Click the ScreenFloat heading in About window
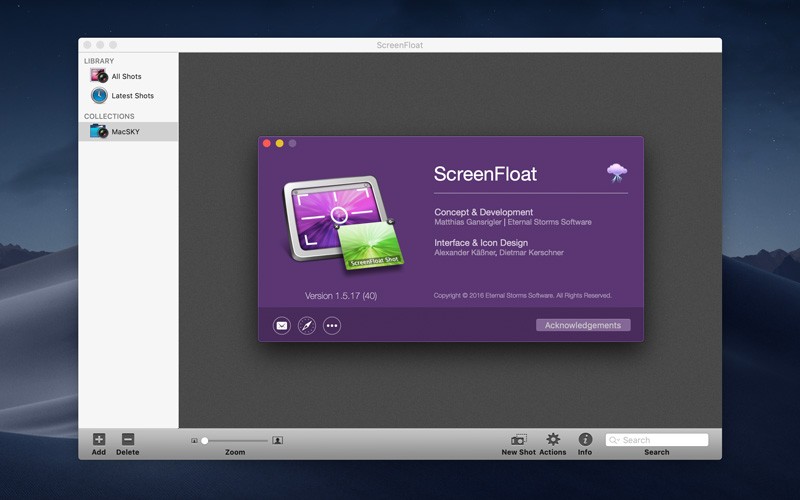The height and width of the screenshot is (500, 800). click(x=485, y=174)
